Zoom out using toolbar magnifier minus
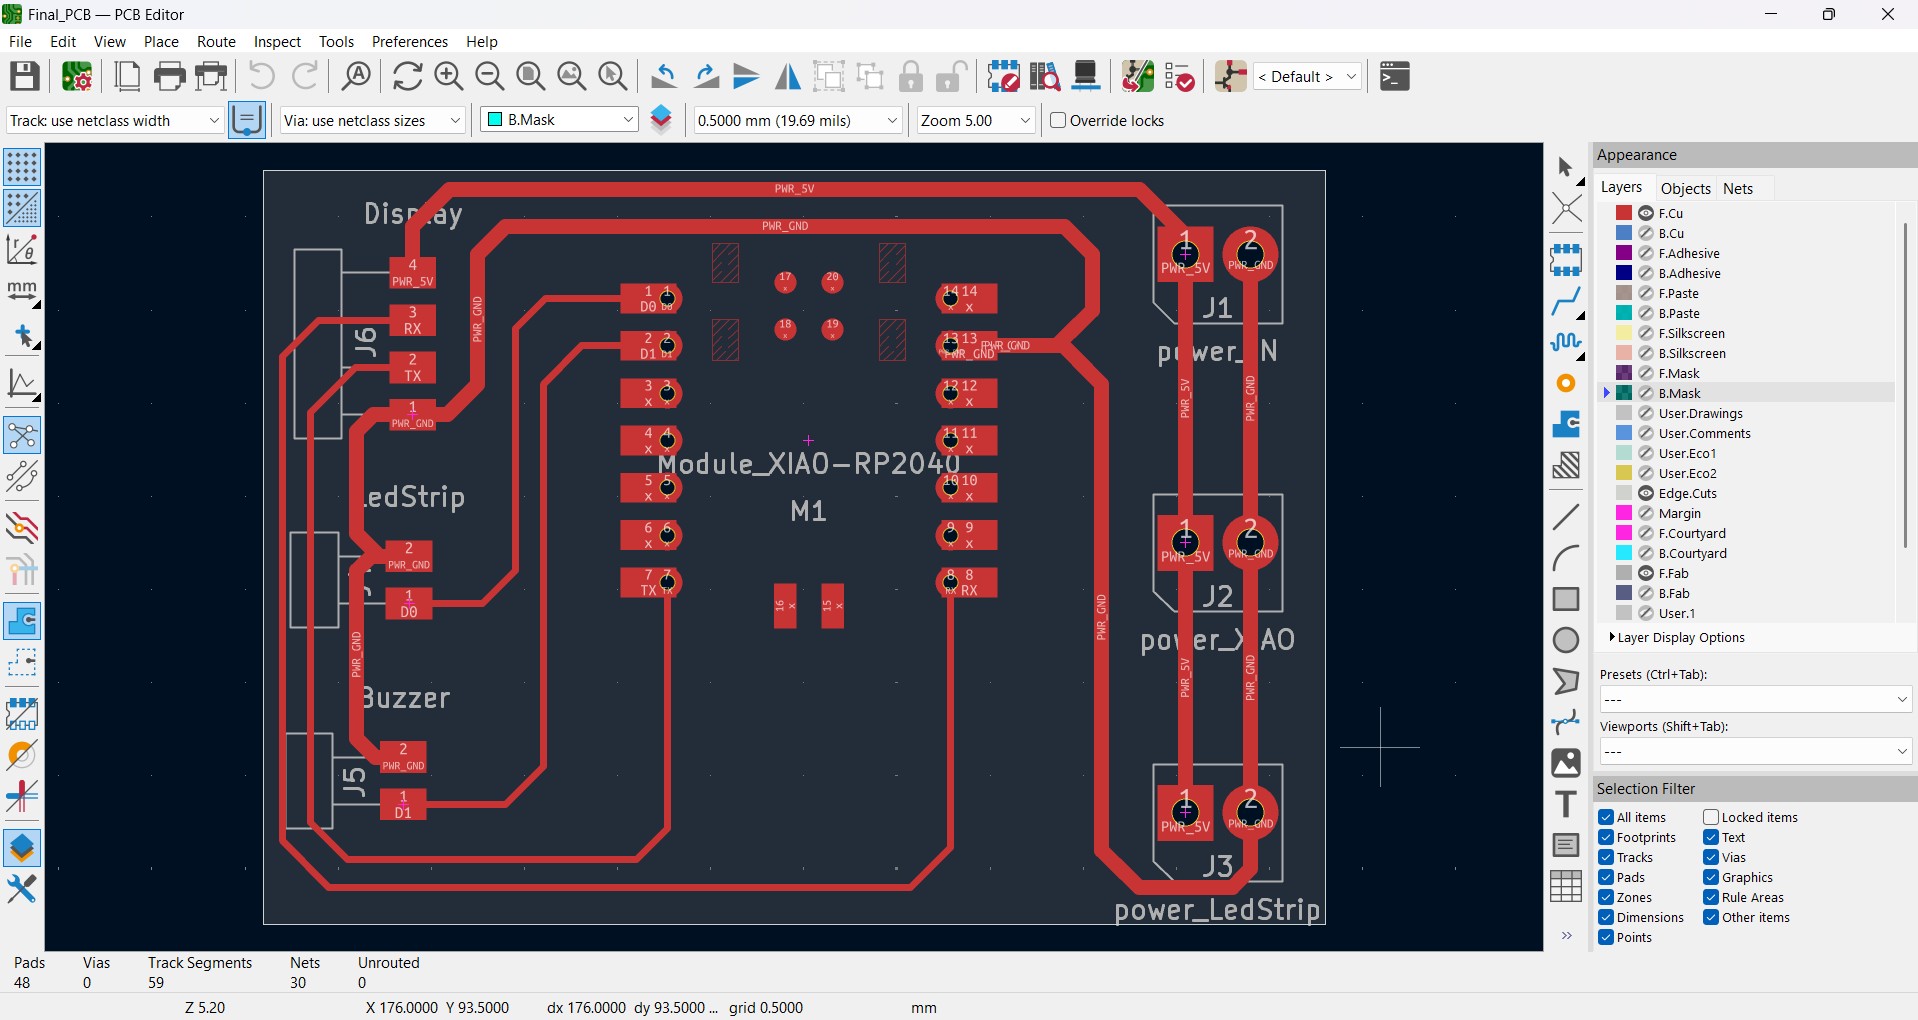The width and height of the screenshot is (1918, 1020). pyautogui.click(x=490, y=76)
